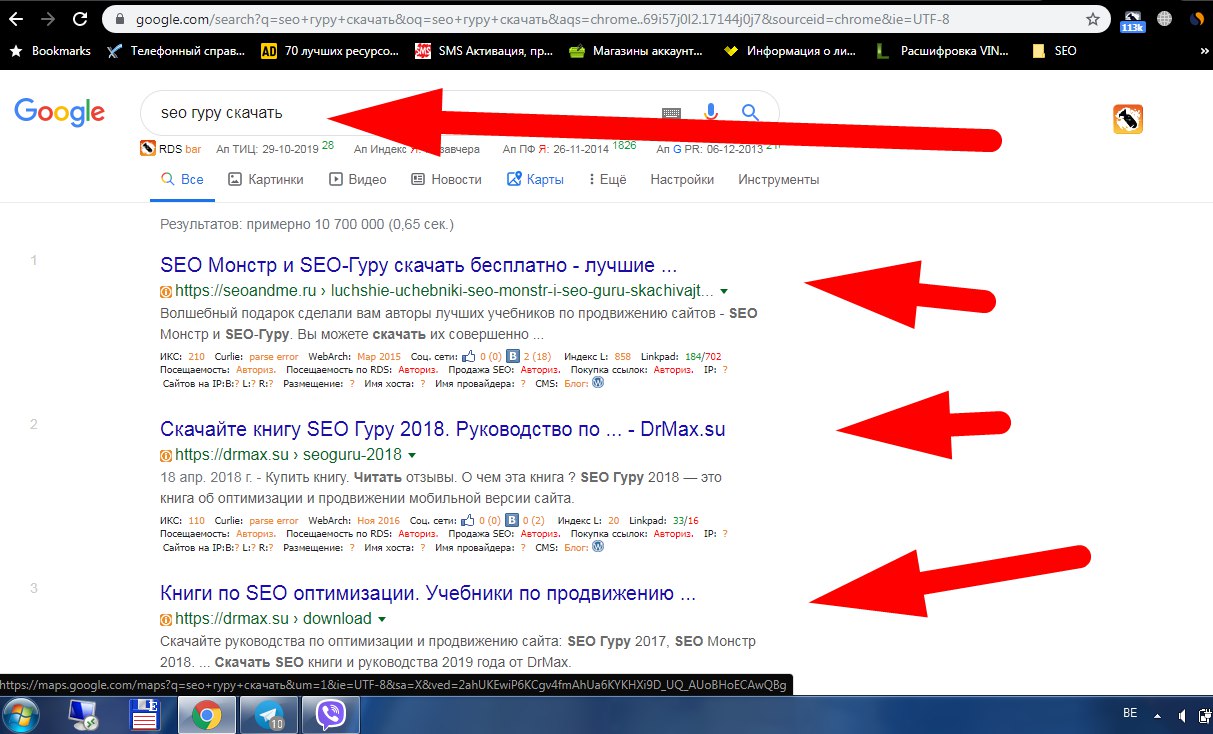Expand the dropdown arrow next to seoandme.ru URL
Screen dimensions: 1213x734
tap(723, 292)
